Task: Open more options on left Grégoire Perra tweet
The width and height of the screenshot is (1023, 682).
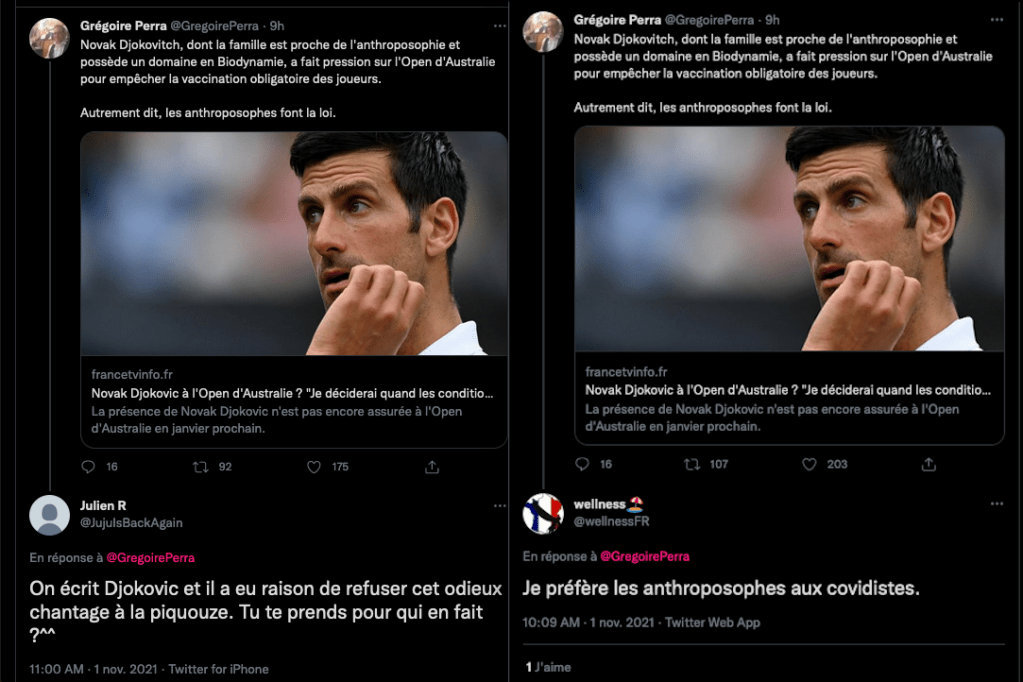Action: [500, 26]
